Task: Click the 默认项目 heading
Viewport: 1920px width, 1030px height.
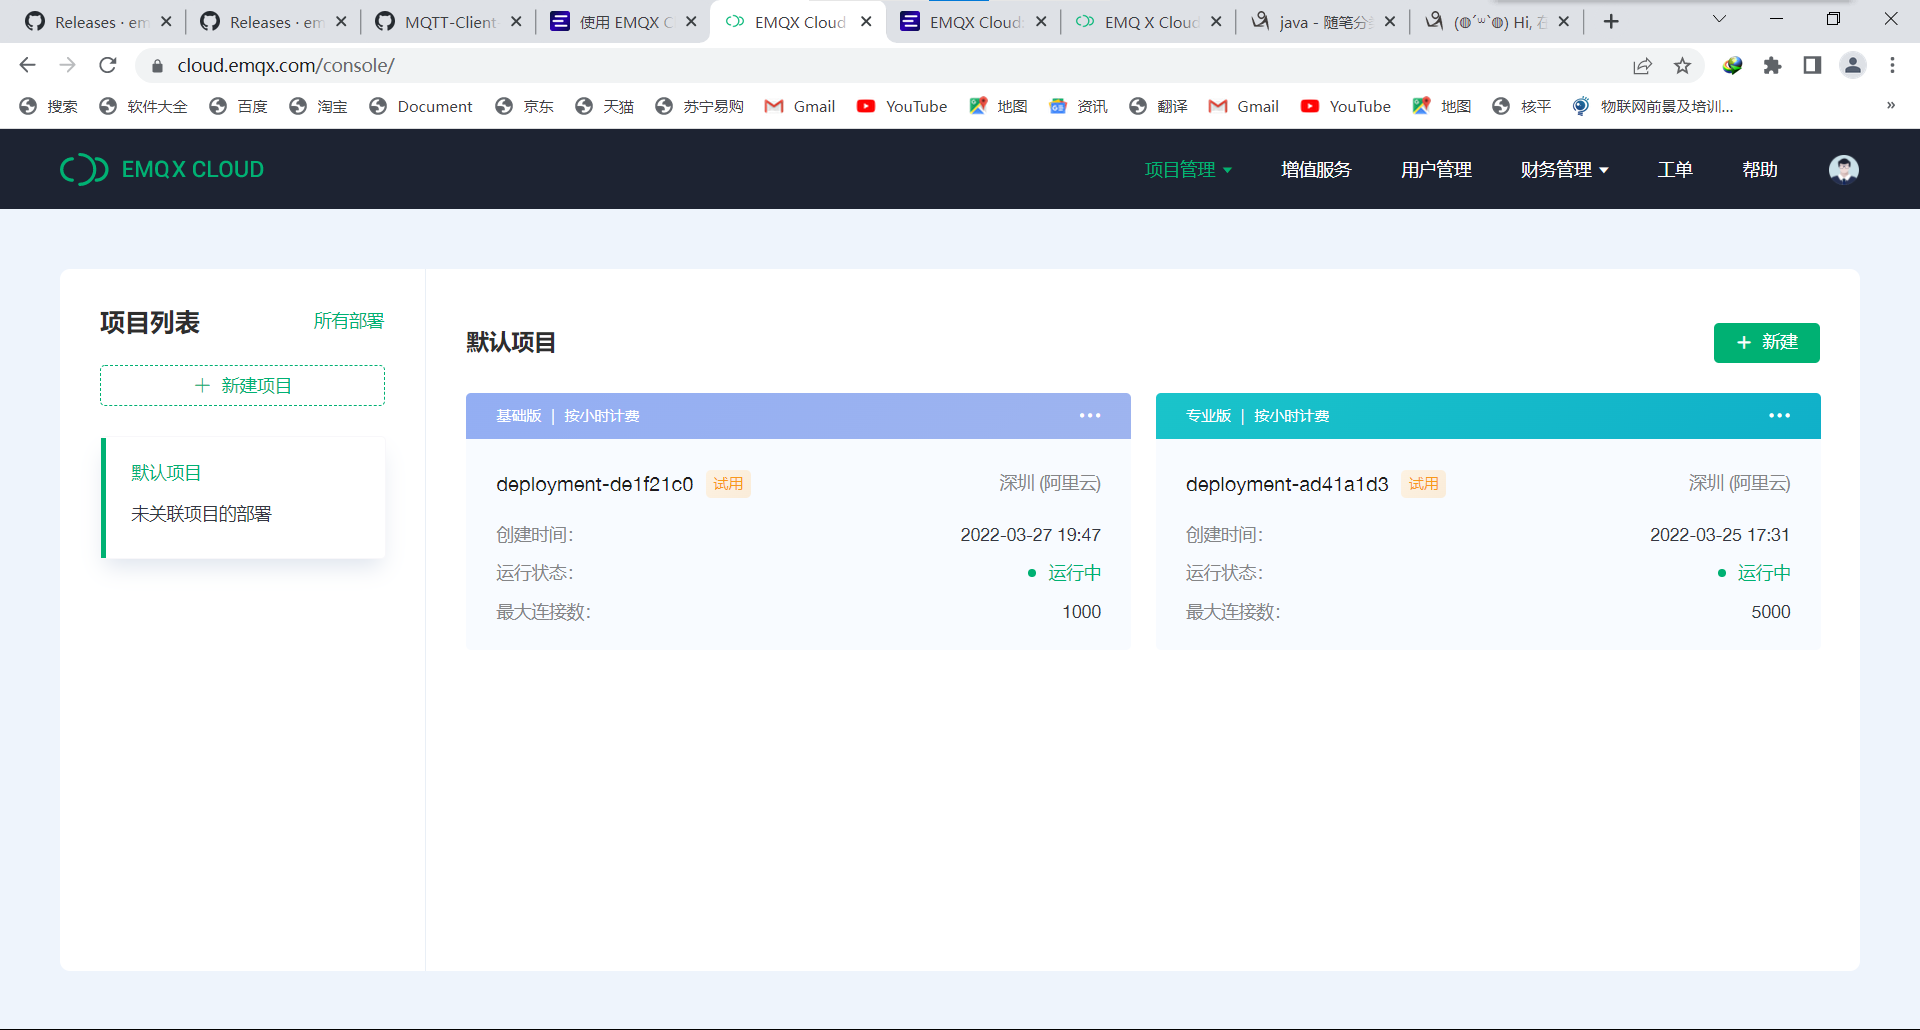Action: (511, 343)
